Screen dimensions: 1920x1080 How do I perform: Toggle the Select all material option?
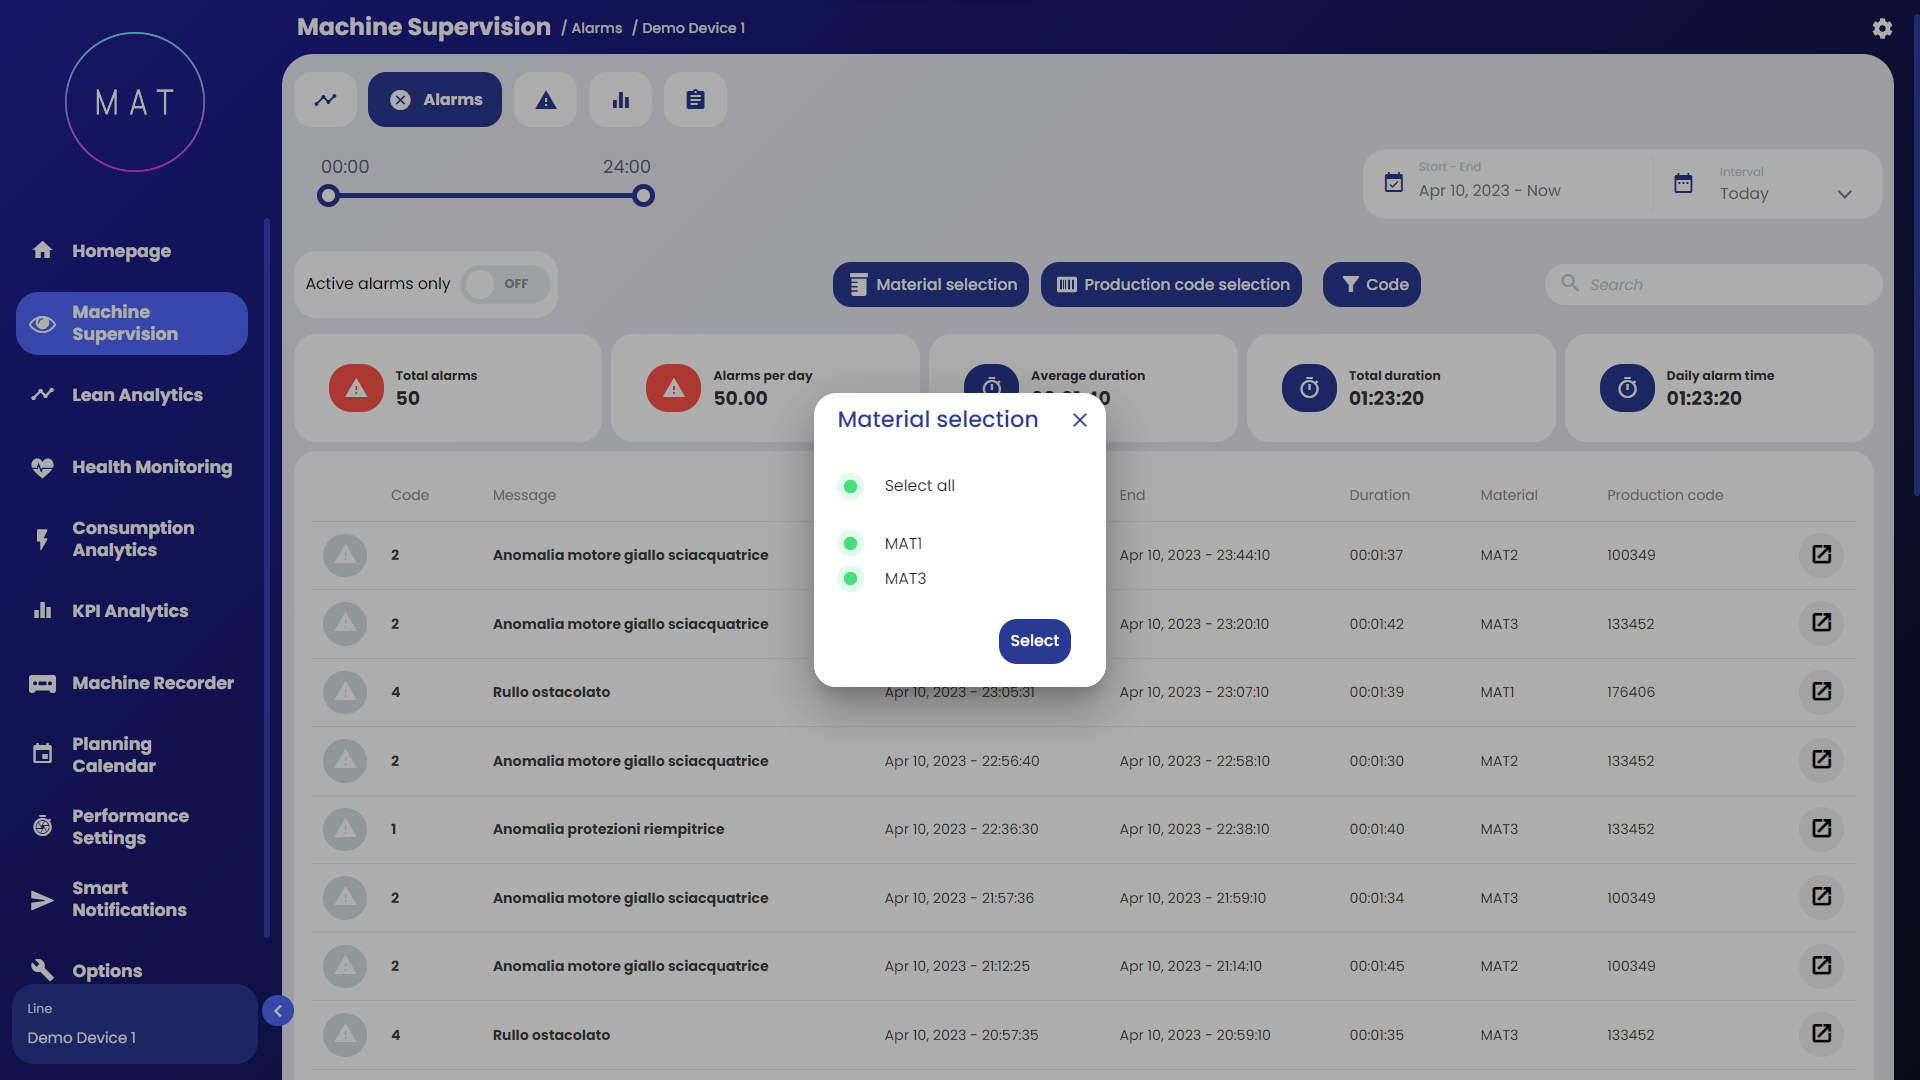pos(850,486)
